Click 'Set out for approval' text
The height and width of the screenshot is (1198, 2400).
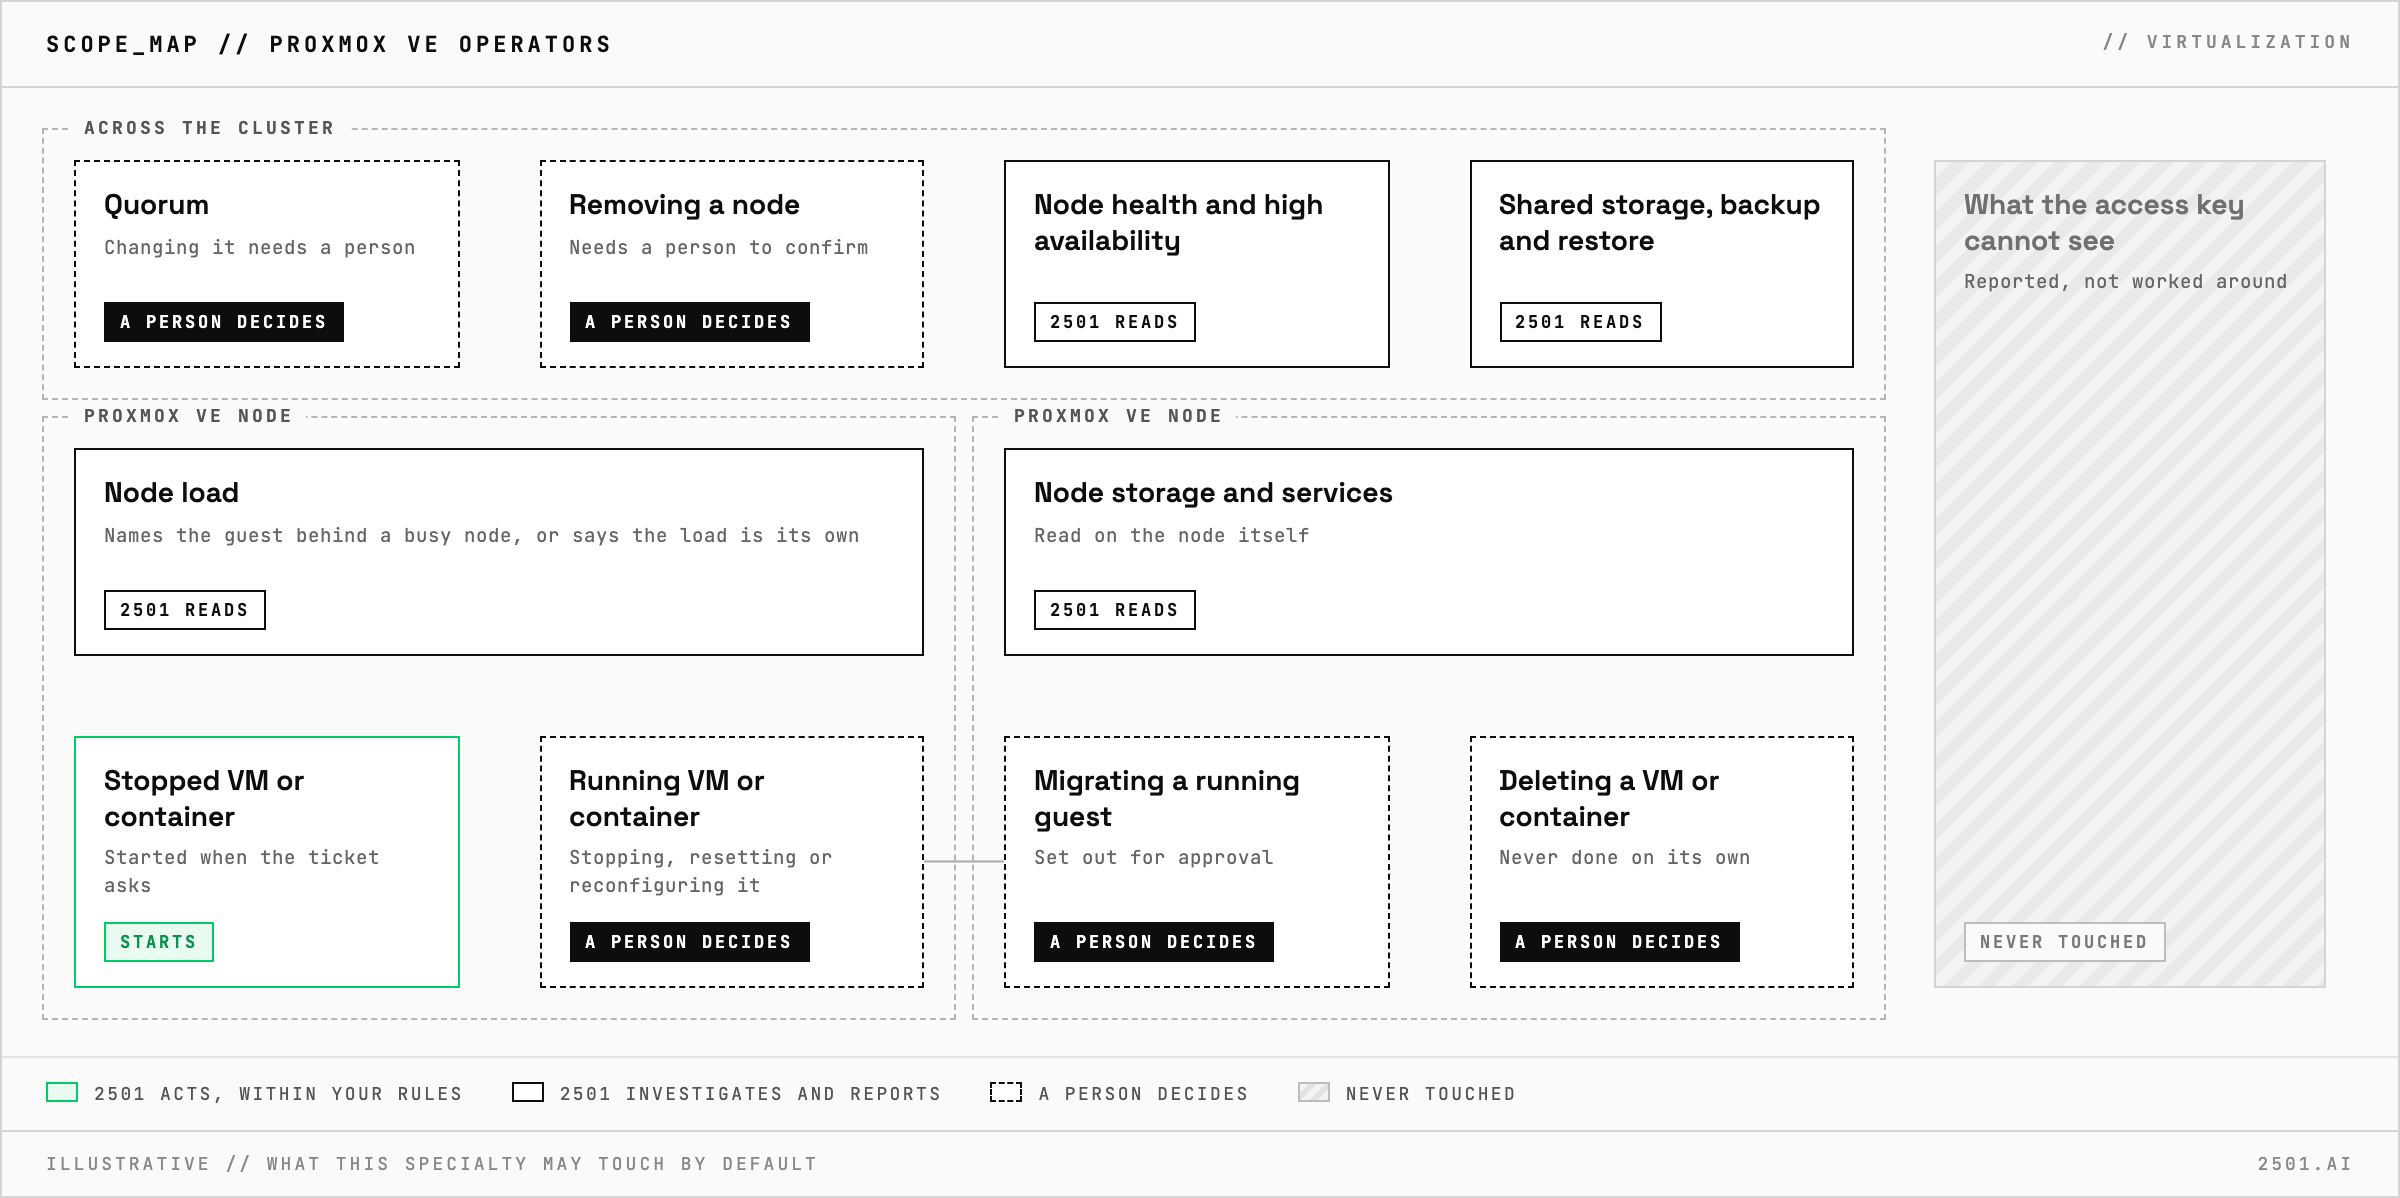pos(1154,858)
